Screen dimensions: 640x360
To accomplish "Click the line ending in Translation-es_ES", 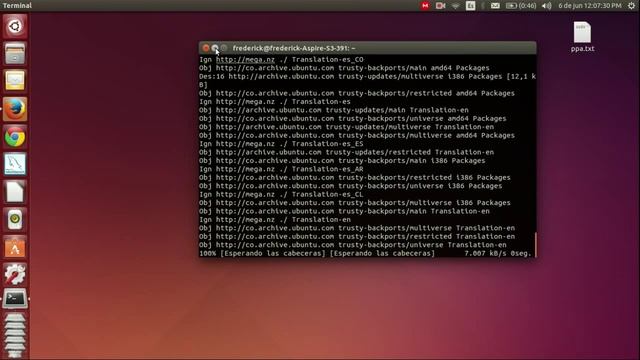I will [281, 144].
